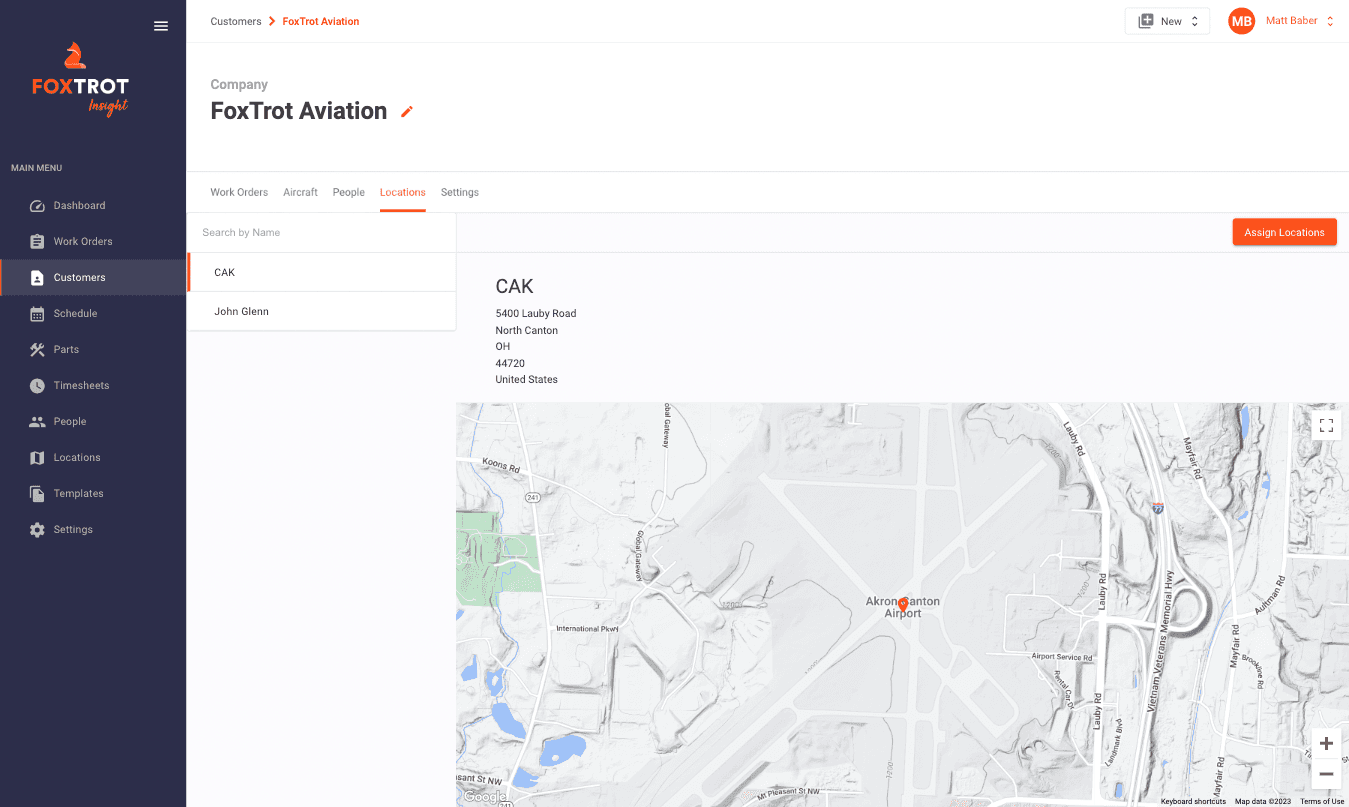1349x807 pixels.
Task: Open the map Terms of Use link
Action: (x=1322, y=801)
